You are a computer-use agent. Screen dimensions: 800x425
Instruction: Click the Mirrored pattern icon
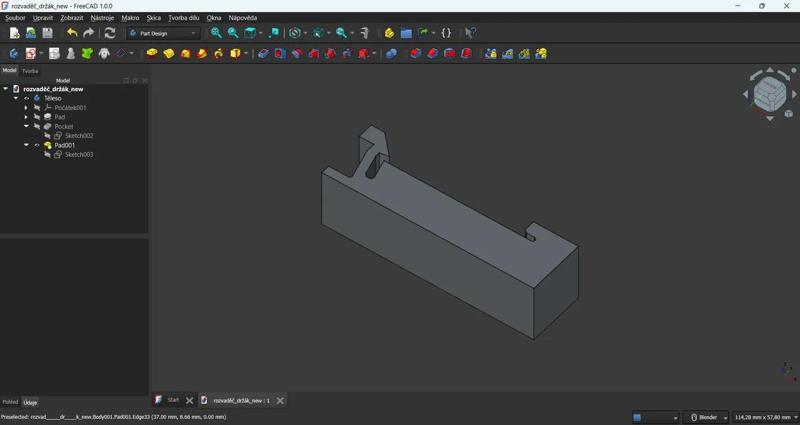coord(491,54)
